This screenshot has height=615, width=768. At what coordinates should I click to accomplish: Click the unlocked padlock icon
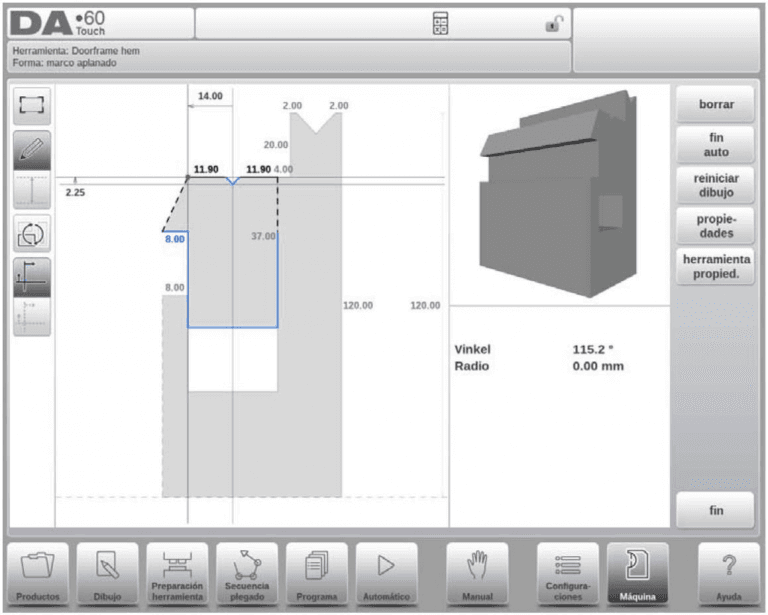pyautogui.click(x=554, y=23)
